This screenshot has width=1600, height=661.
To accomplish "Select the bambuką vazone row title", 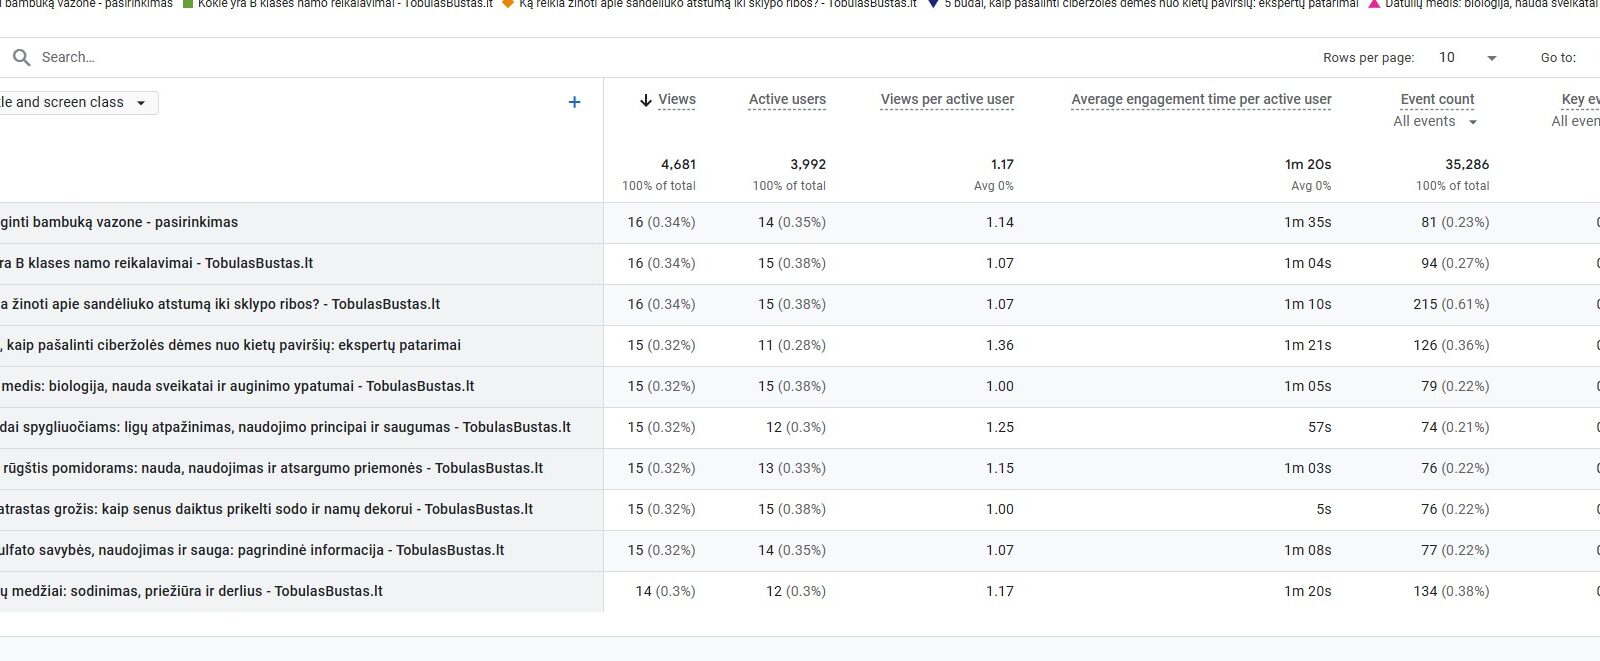I will coord(119,222).
